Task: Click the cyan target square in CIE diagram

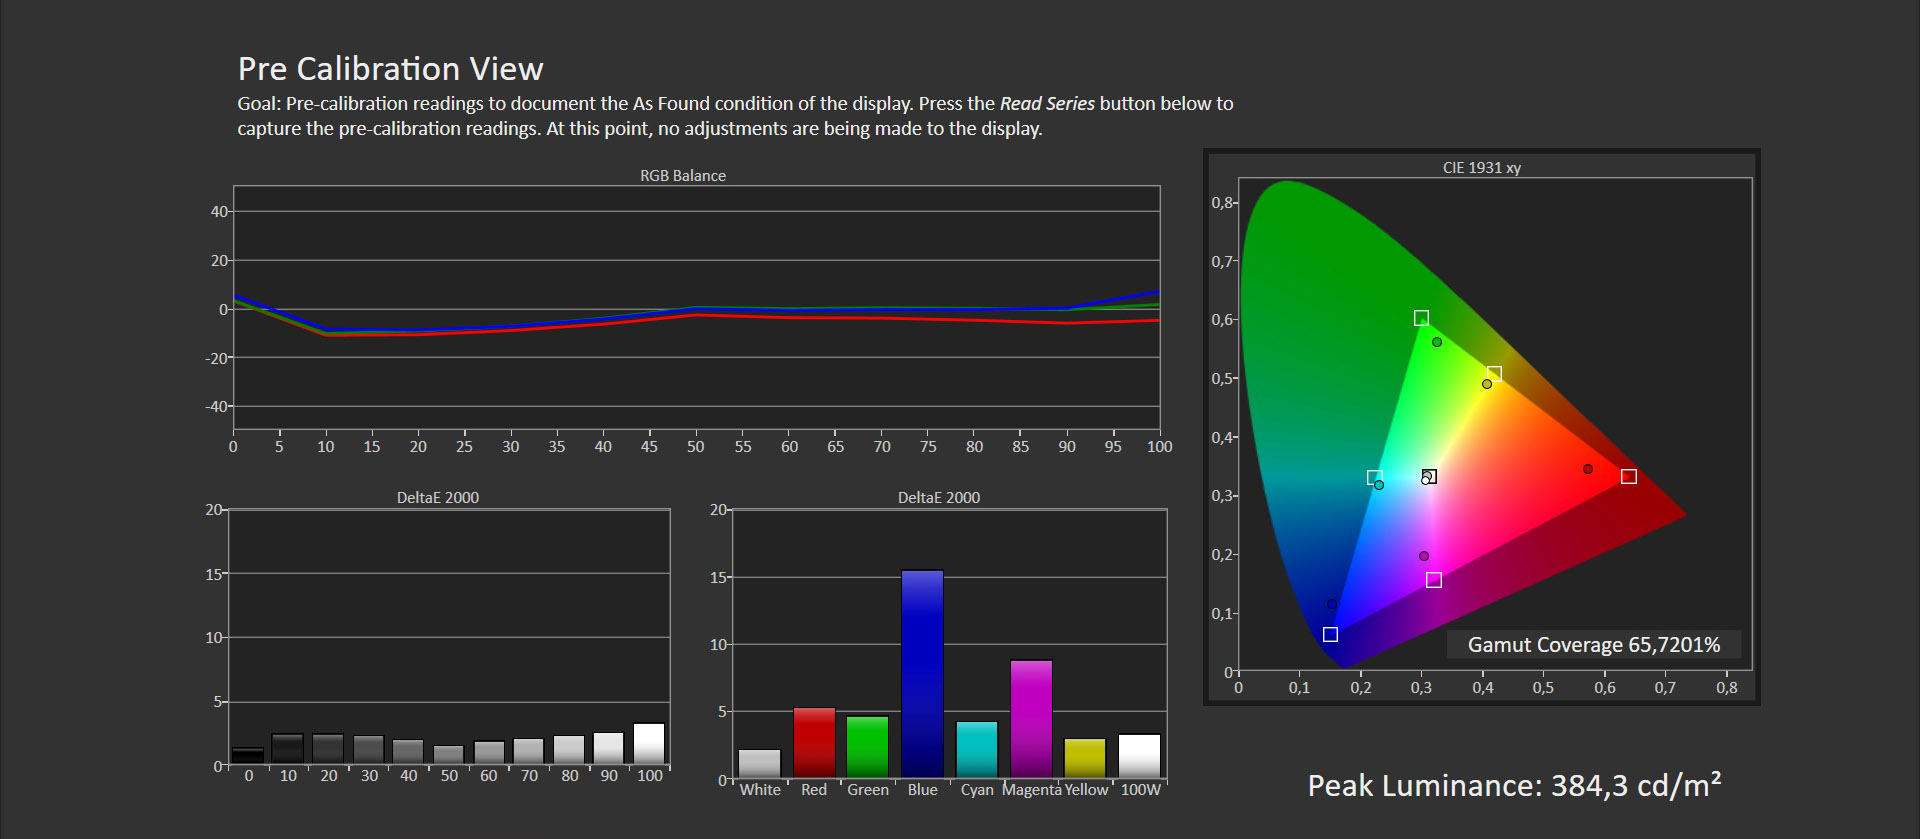Action: click(1374, 478)
